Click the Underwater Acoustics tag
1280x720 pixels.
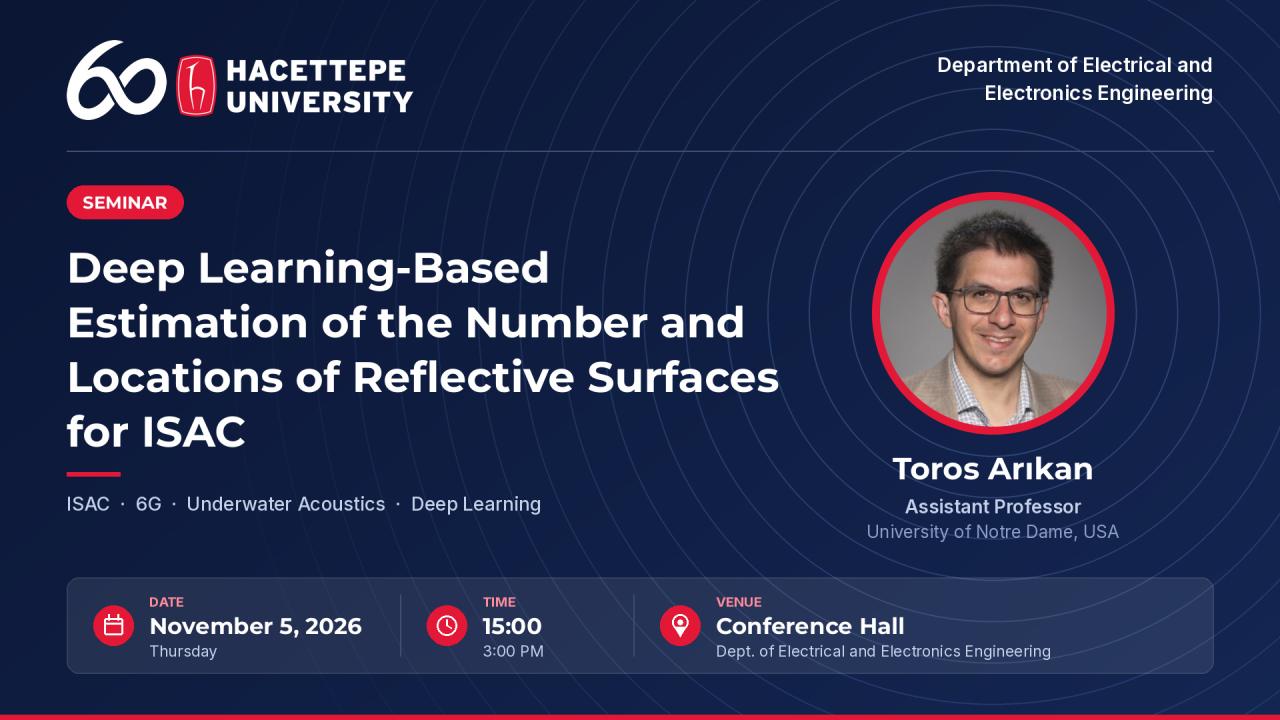pyautogui.click(x=286, y=504)
